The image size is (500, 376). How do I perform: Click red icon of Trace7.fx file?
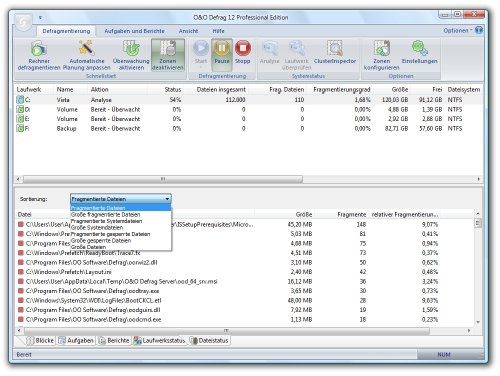20,253
